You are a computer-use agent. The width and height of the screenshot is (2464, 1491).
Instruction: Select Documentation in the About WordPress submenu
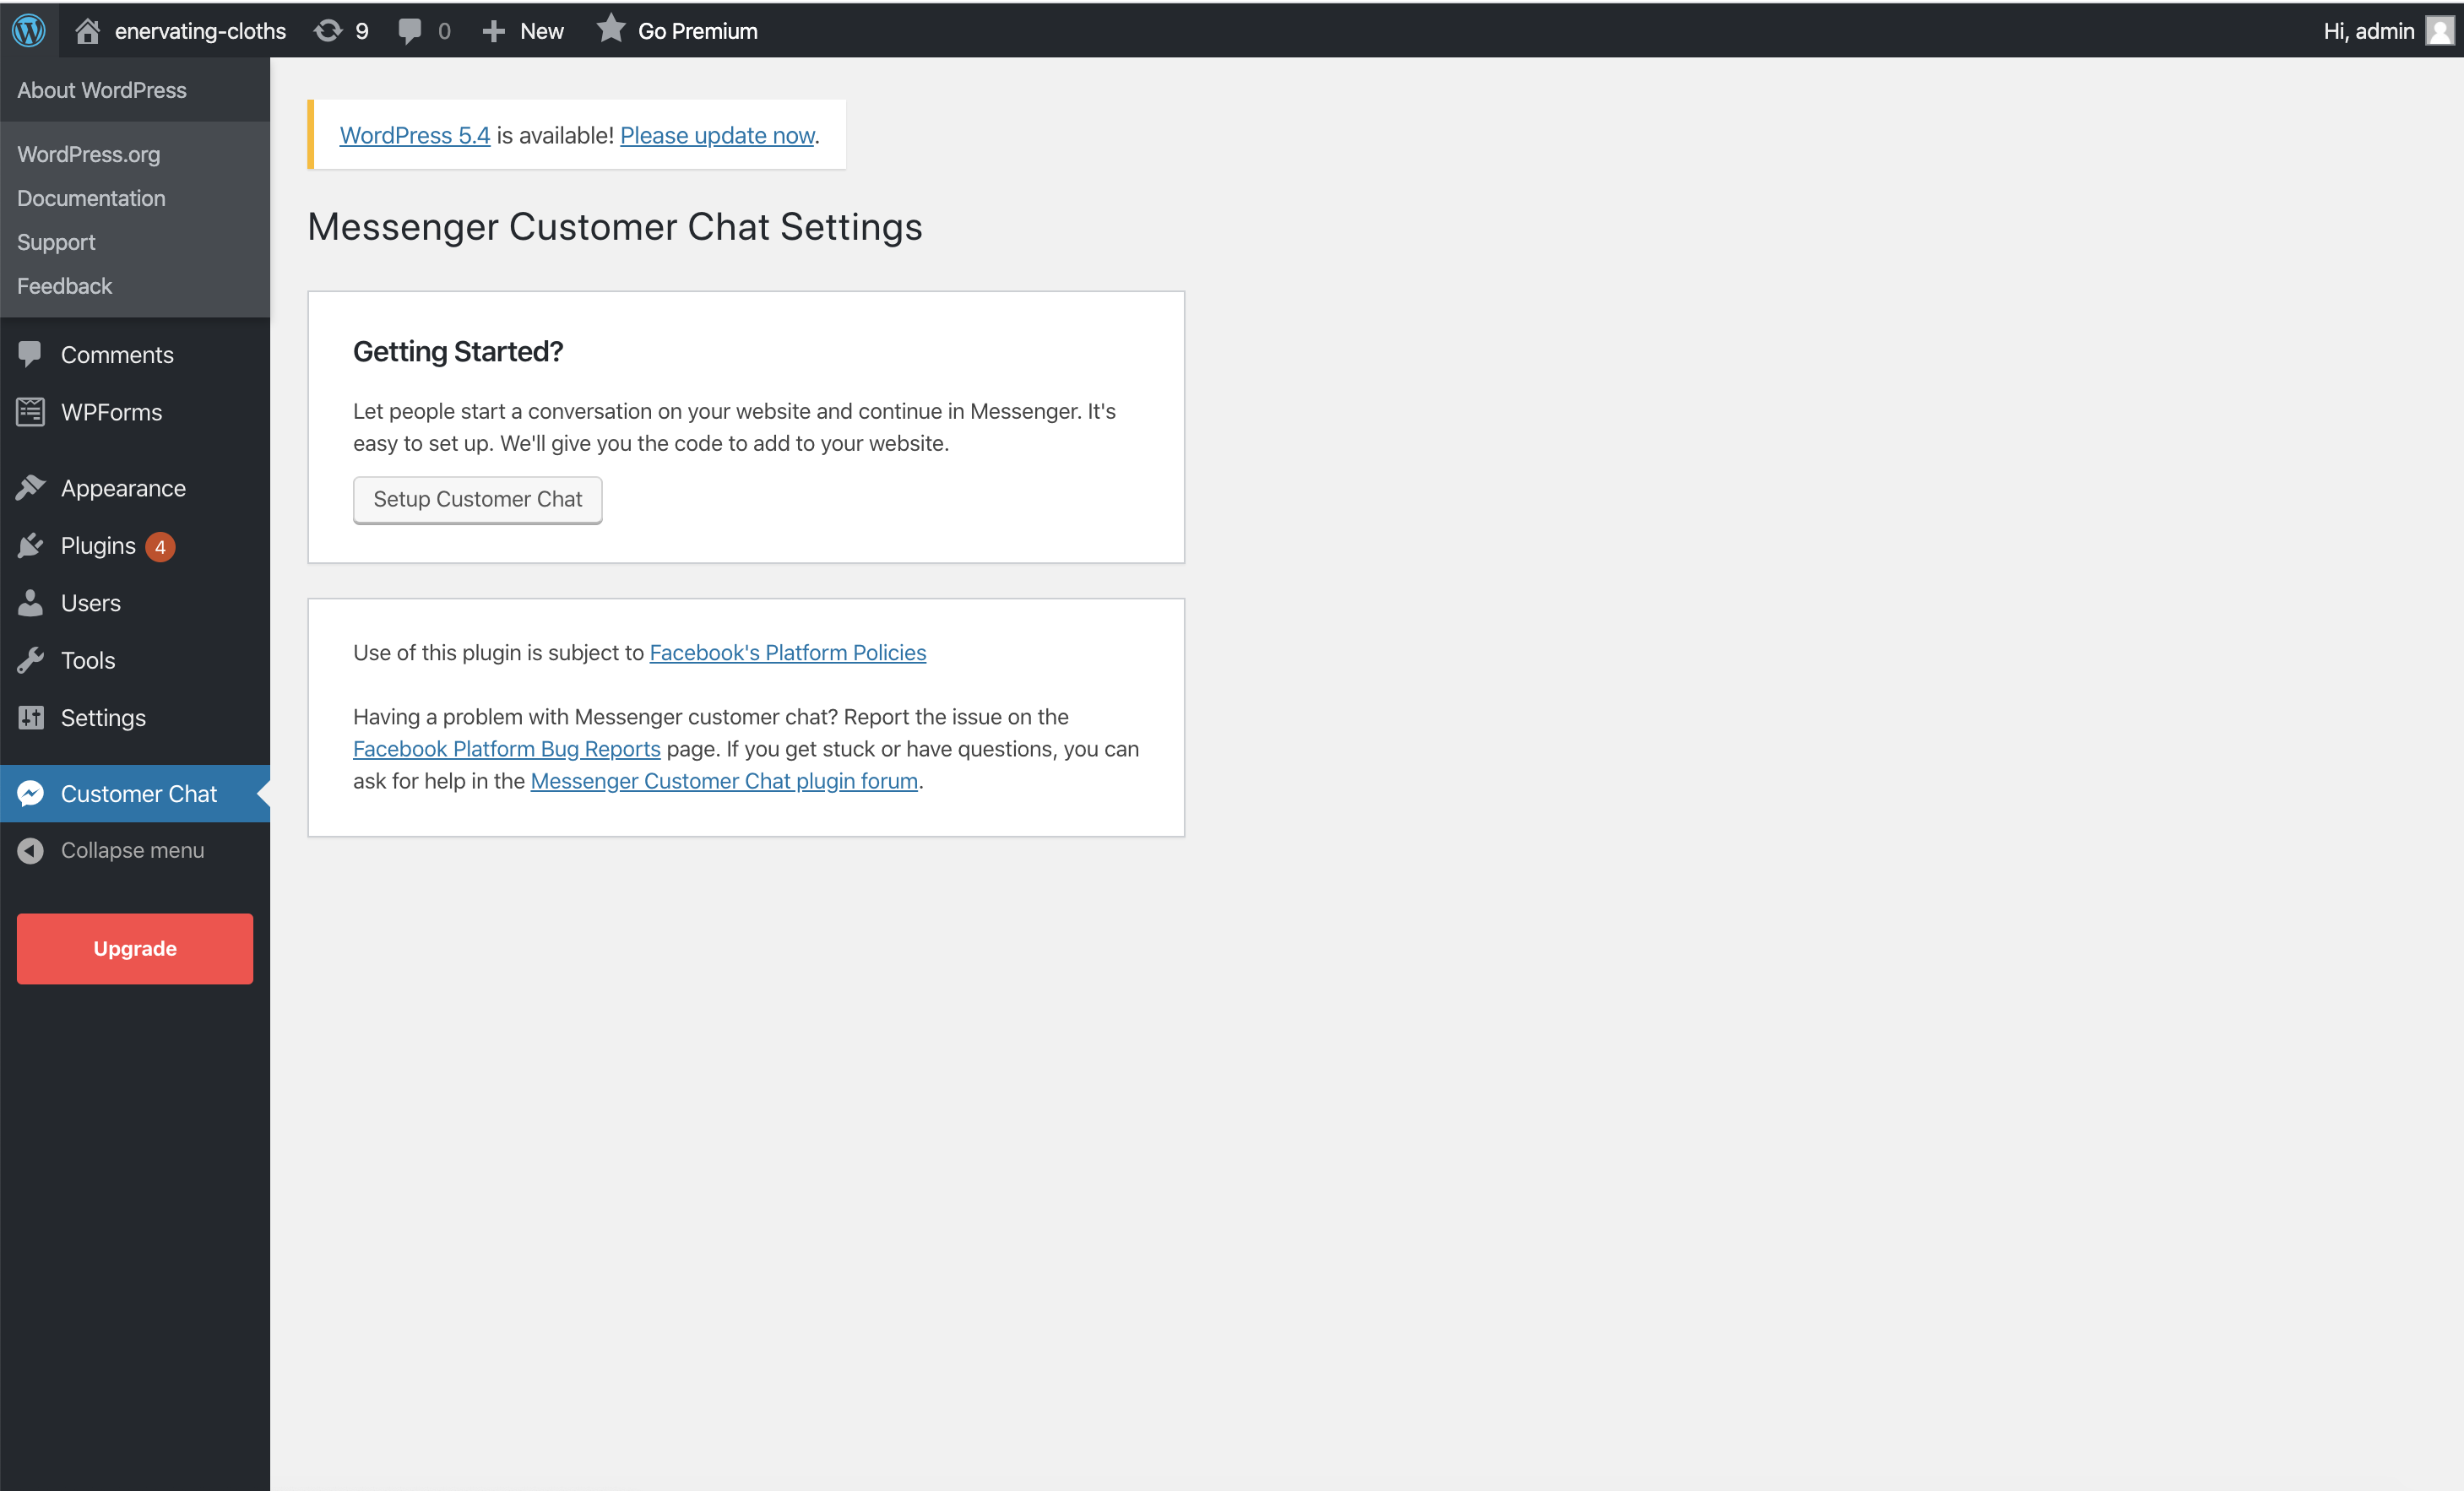click(91, 198)
